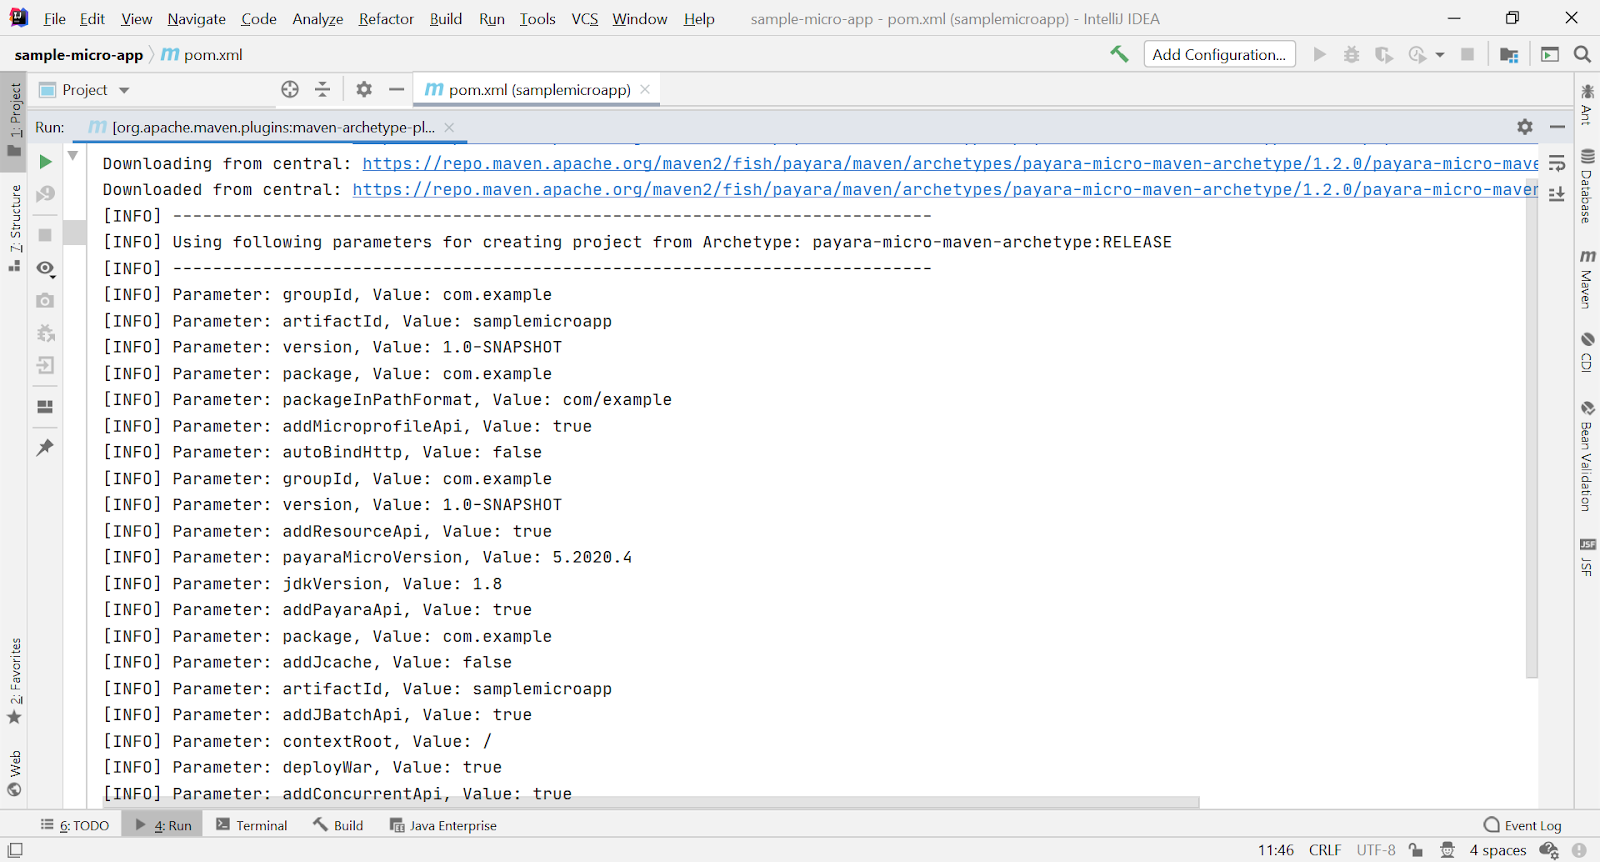Click the Add Configuration button
Viewport: 1600px width, 862px height.
tap(1220, 54)
